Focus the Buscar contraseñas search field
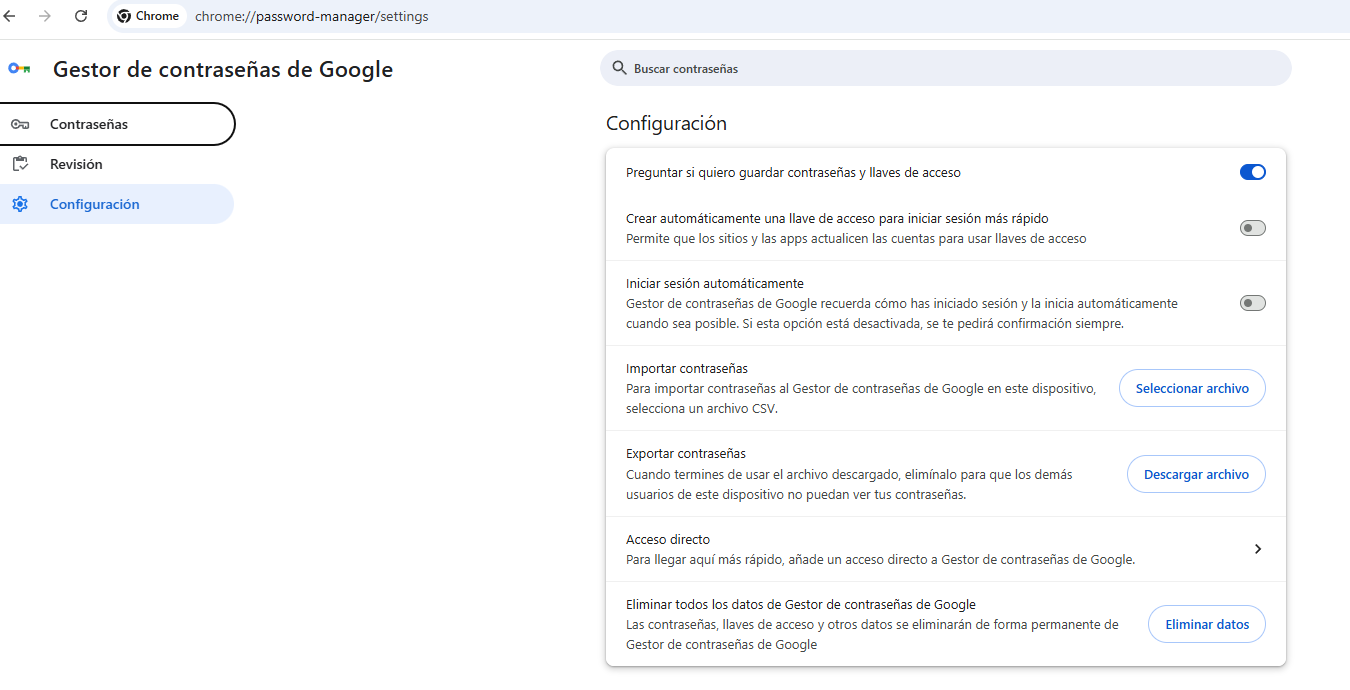The width and height of the screenshot is (1350, 690). pos(946,68)
